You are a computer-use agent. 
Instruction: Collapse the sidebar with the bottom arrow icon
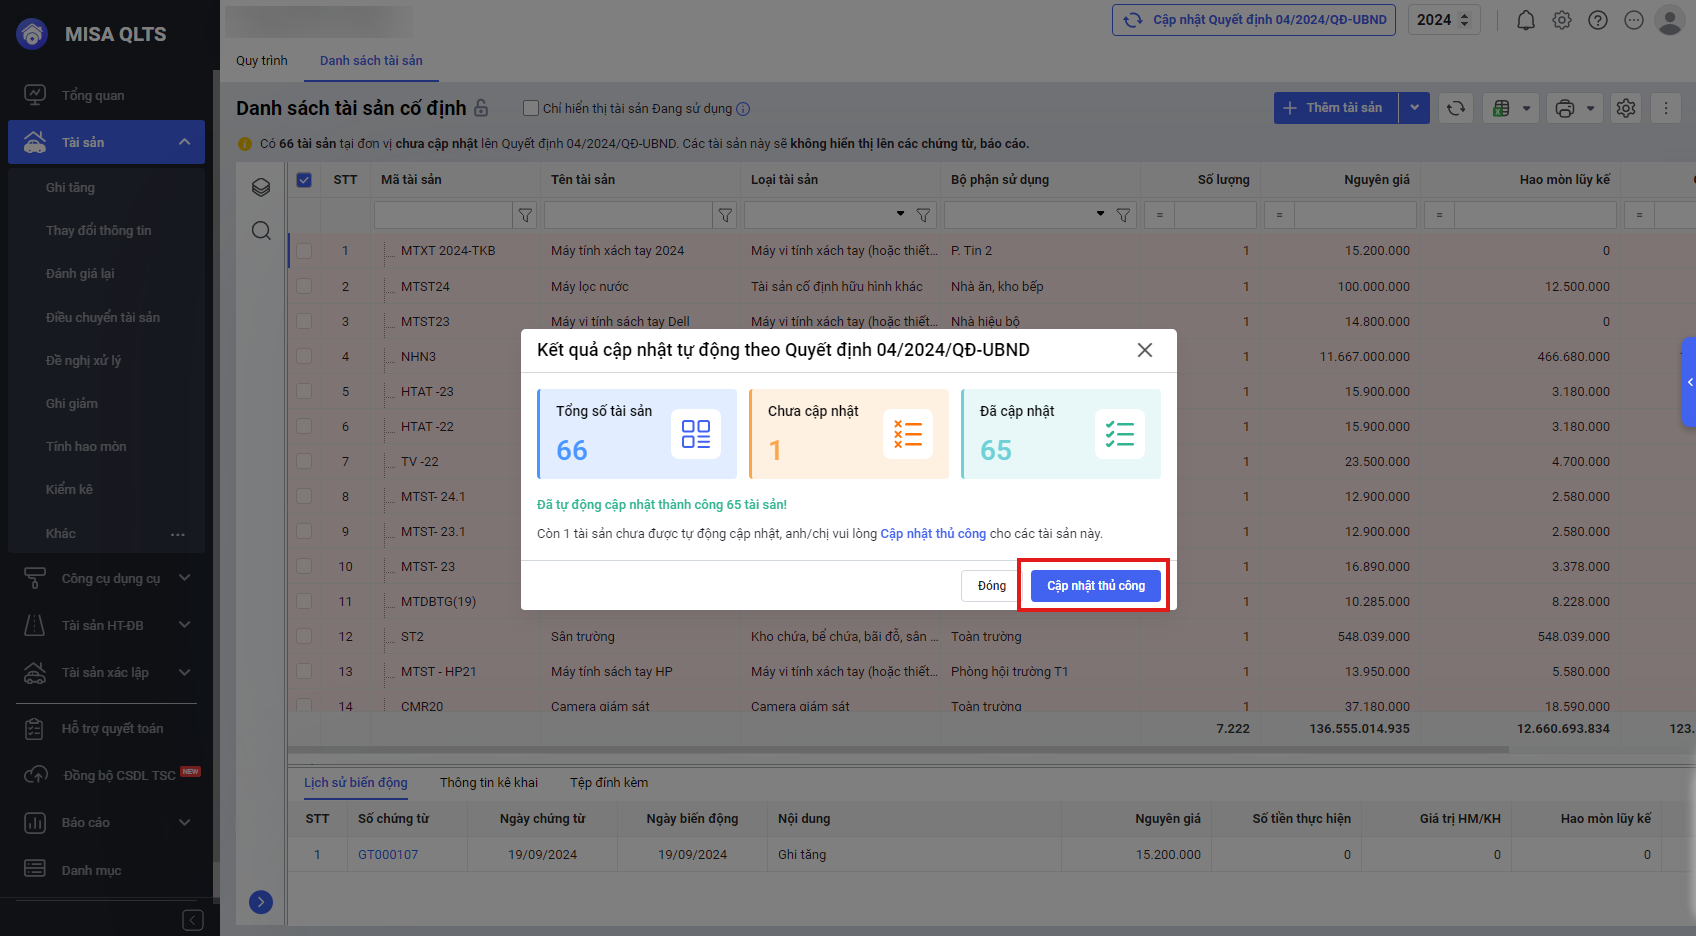(193, 920)
